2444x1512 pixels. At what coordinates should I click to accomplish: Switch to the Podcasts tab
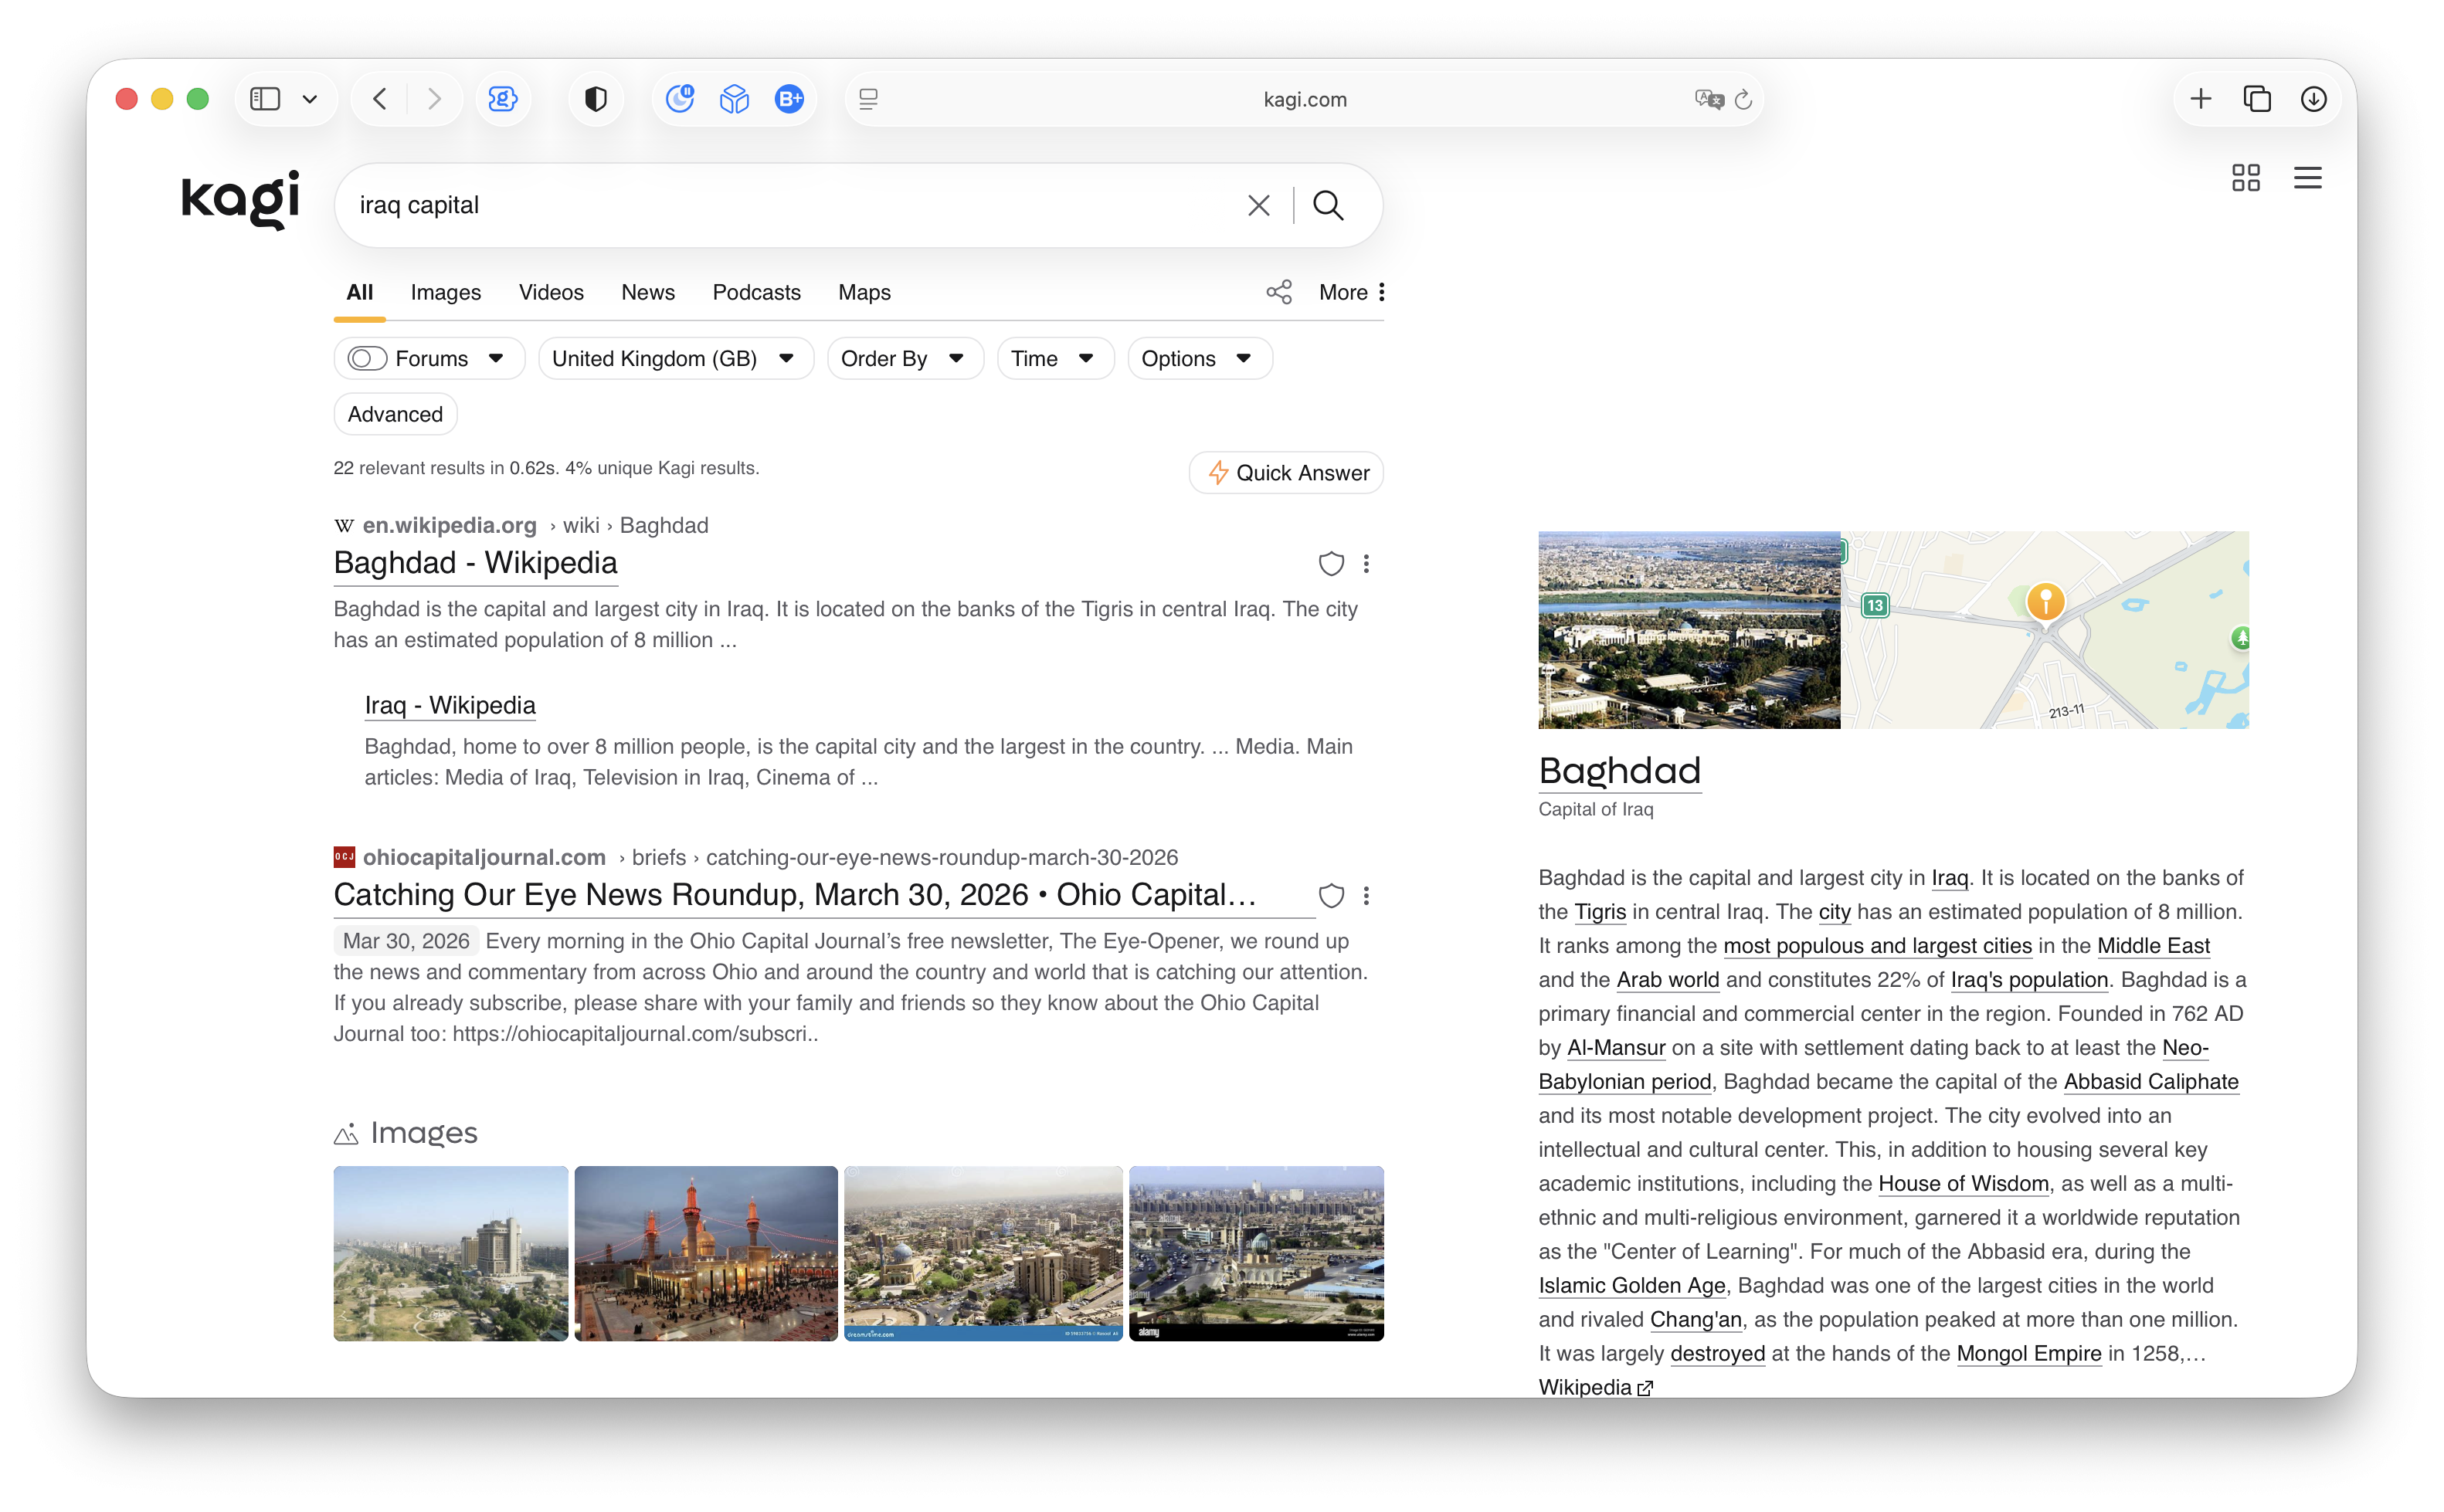point(757,292)
